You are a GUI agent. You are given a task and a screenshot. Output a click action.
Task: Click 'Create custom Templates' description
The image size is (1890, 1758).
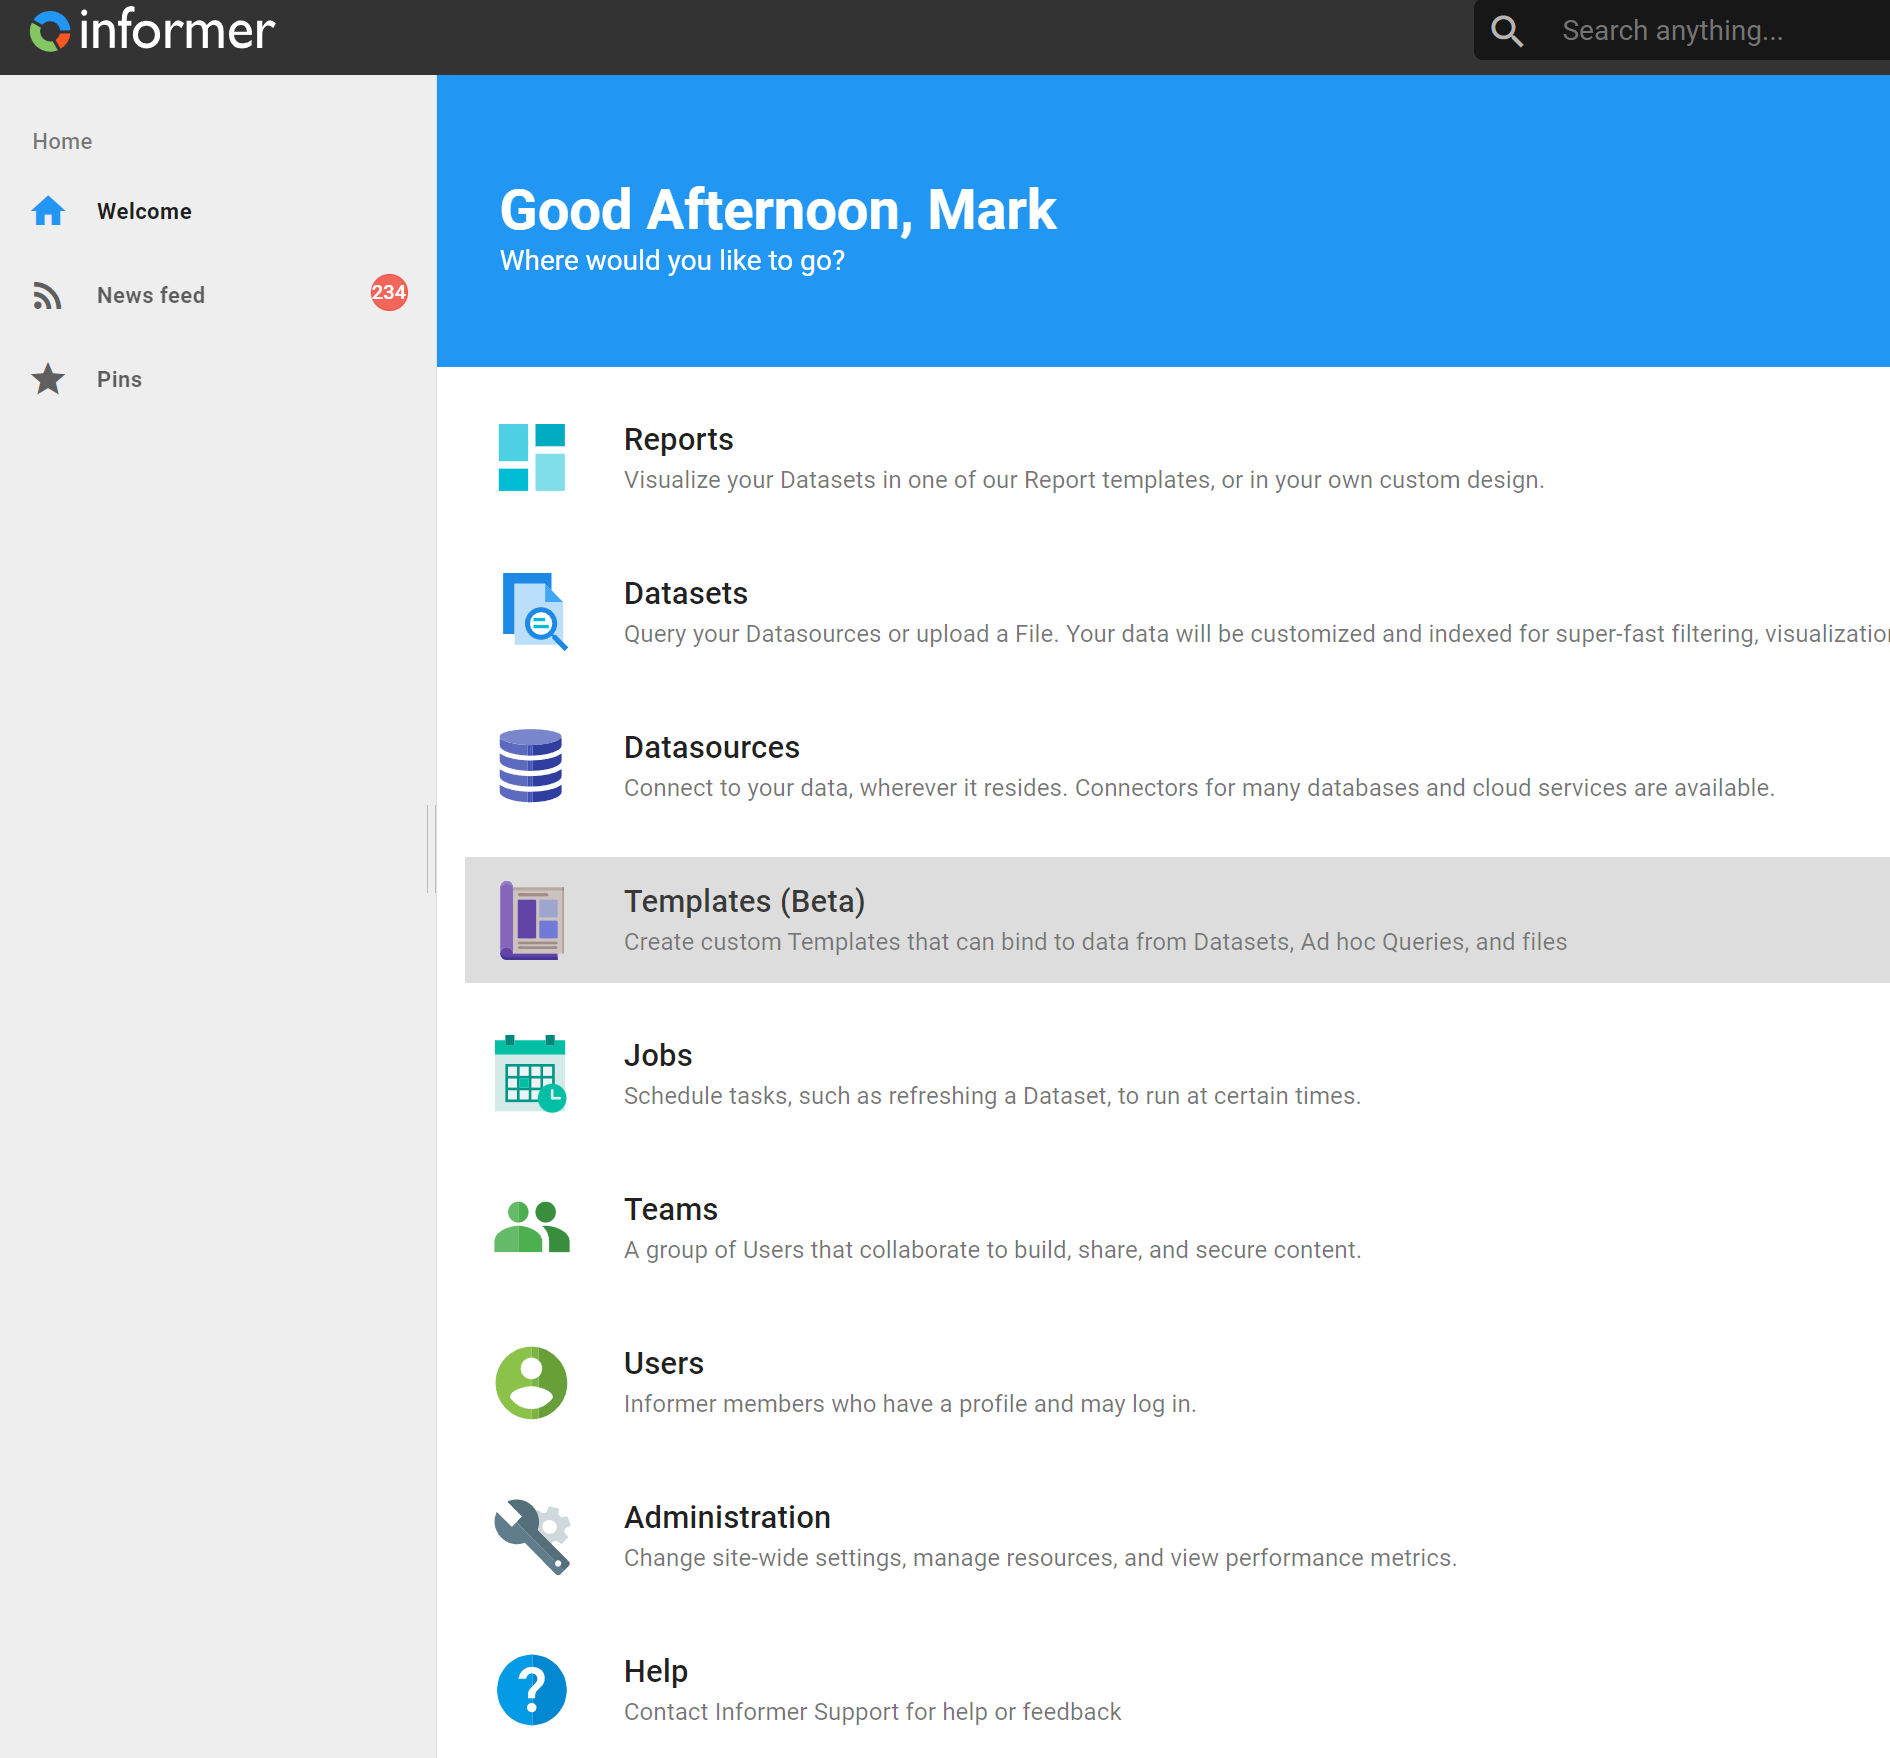tap(1095, 942)
